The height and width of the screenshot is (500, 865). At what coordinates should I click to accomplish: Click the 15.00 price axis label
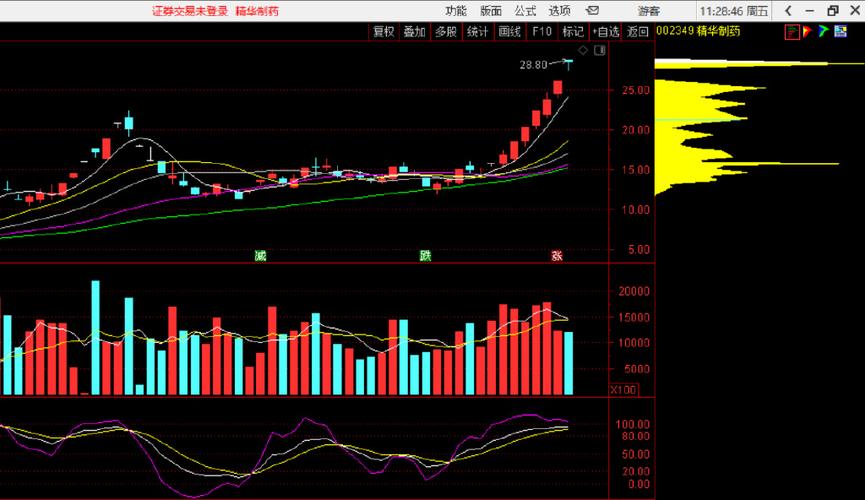tap(636, 170)
